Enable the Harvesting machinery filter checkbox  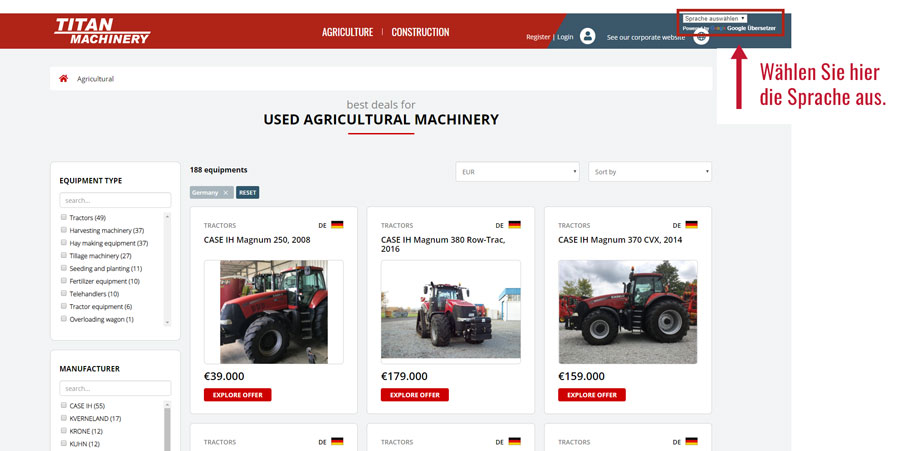point(64,230)
